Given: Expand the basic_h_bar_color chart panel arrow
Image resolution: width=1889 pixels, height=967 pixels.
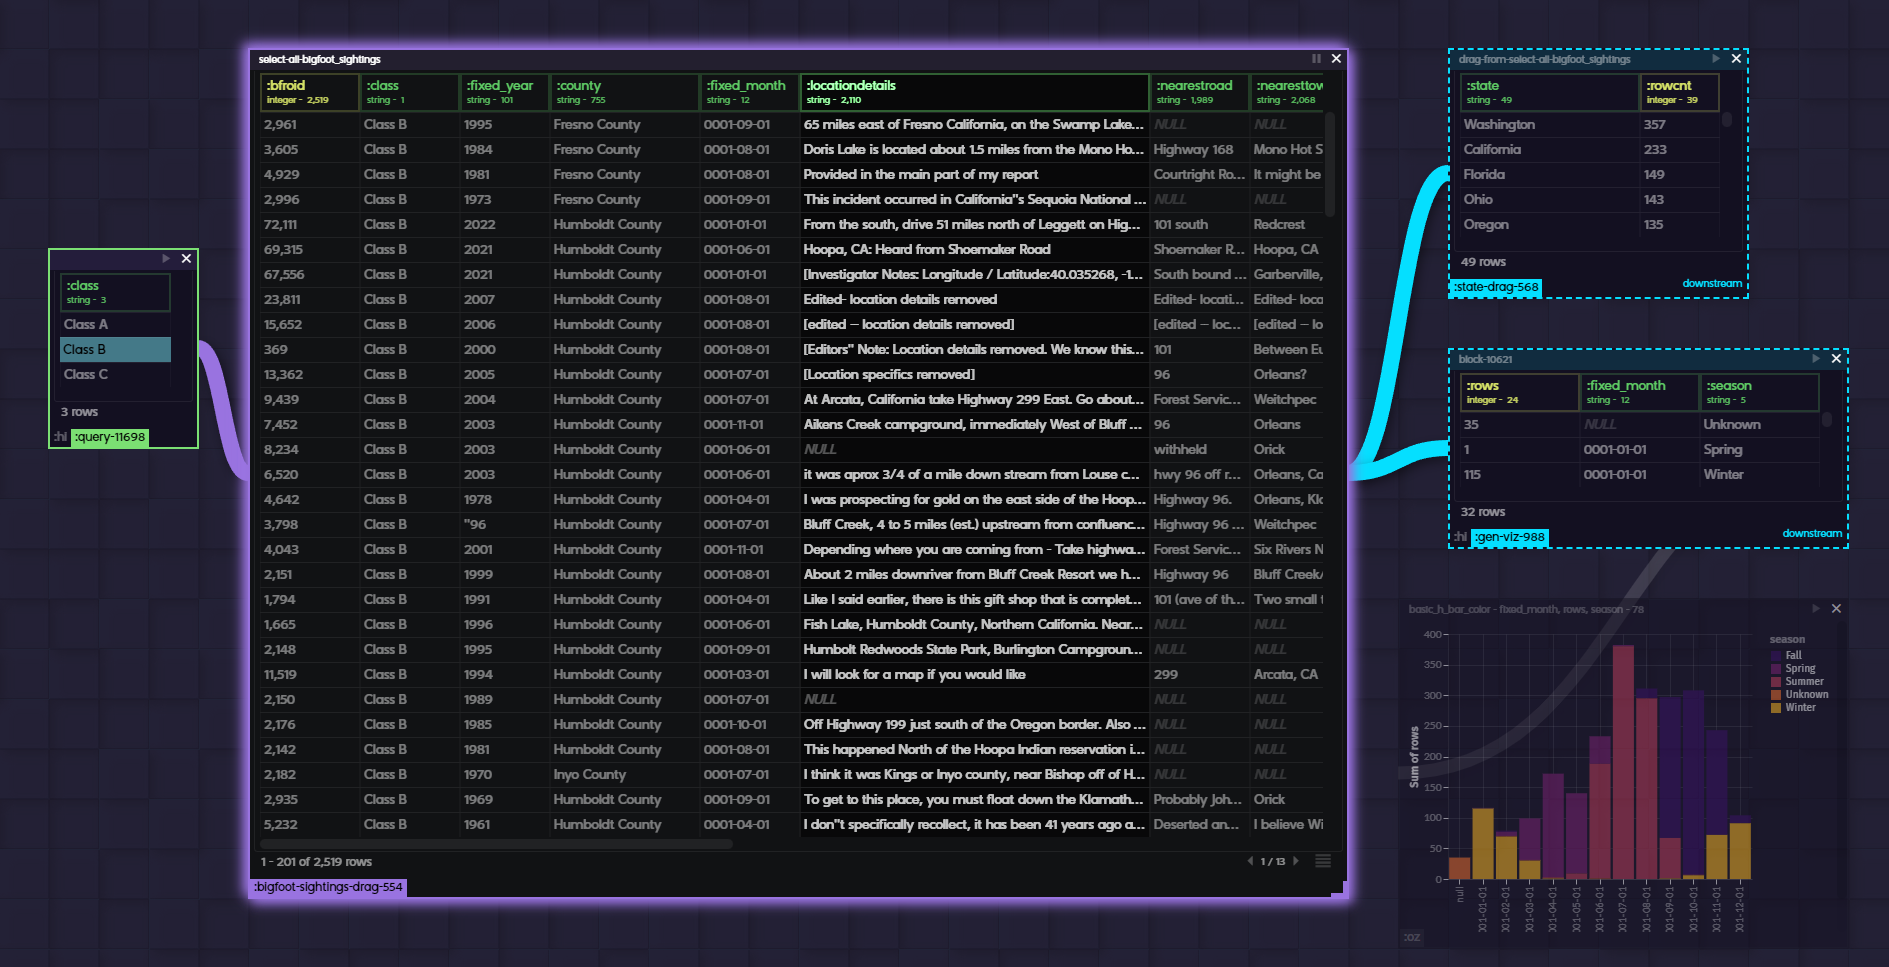Looking at the screenshot, I should [1816, 608].
